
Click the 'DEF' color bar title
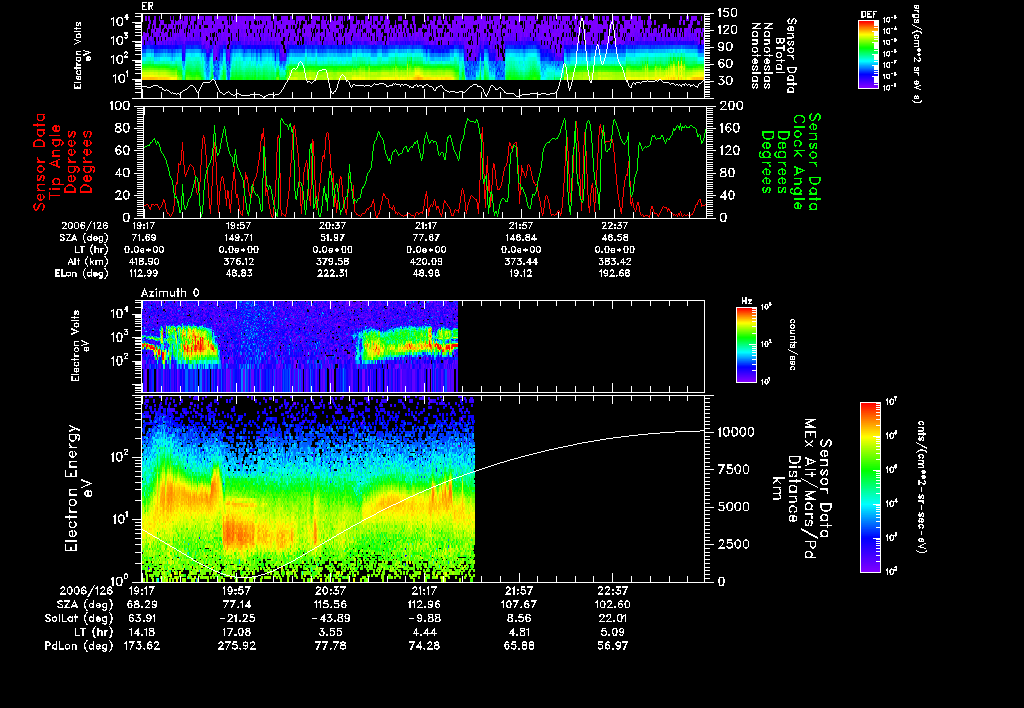click(868, 14)
